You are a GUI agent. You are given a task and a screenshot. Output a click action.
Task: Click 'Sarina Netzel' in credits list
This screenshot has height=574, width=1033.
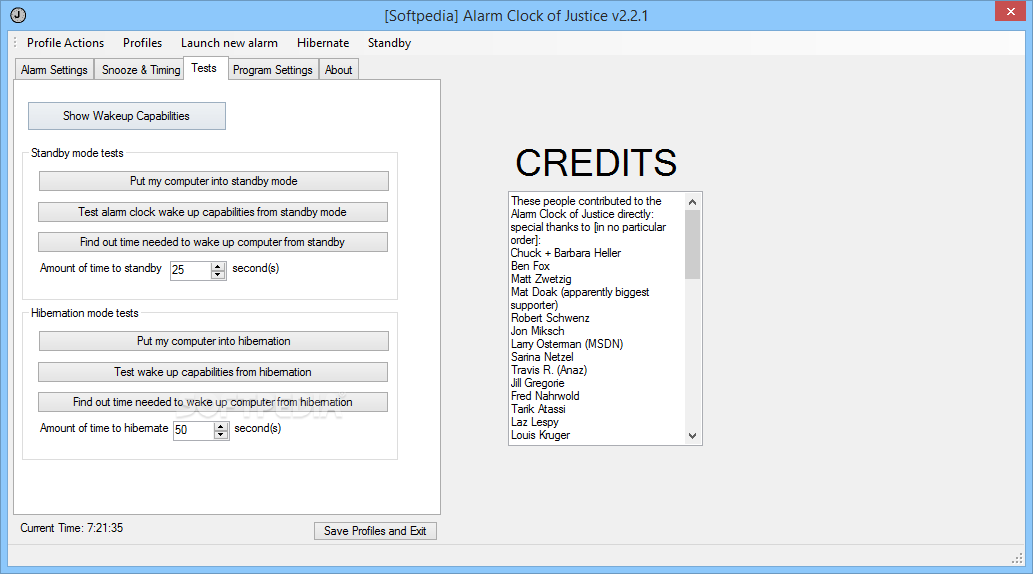click(x=542, y=357)
